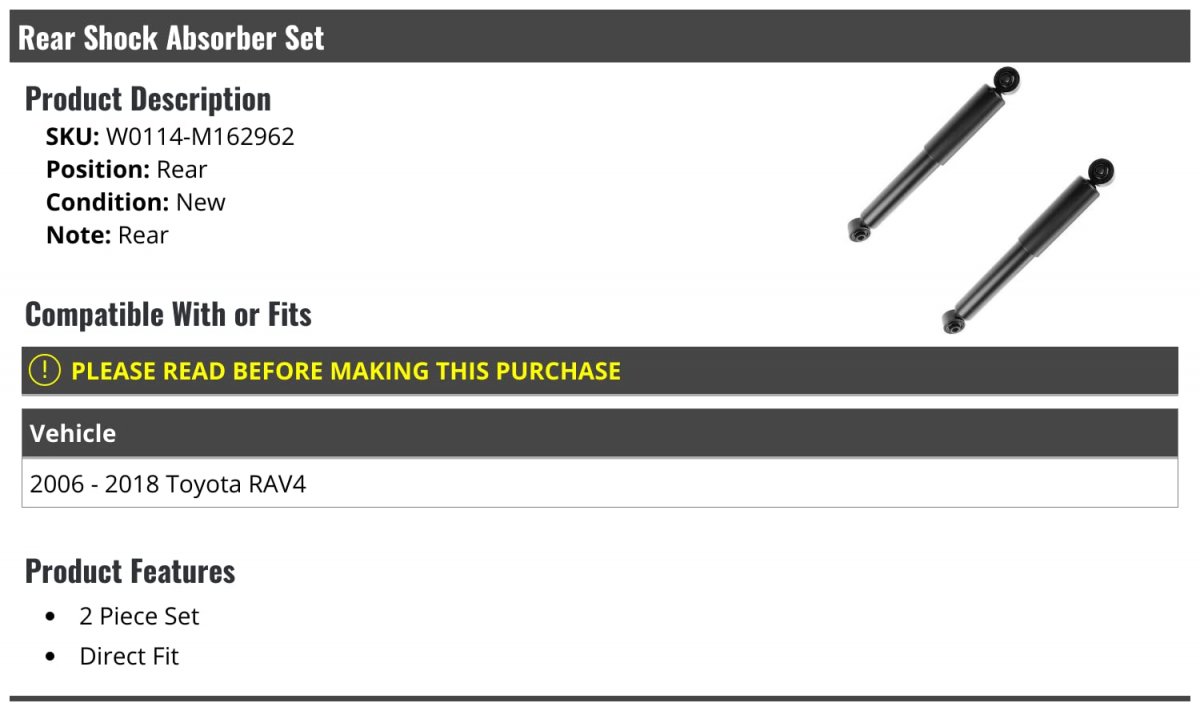Image resolution: width=1200 pixels, height=711 pixels.
Task: Click the bold 'SKU:' label
Action: 72,136
